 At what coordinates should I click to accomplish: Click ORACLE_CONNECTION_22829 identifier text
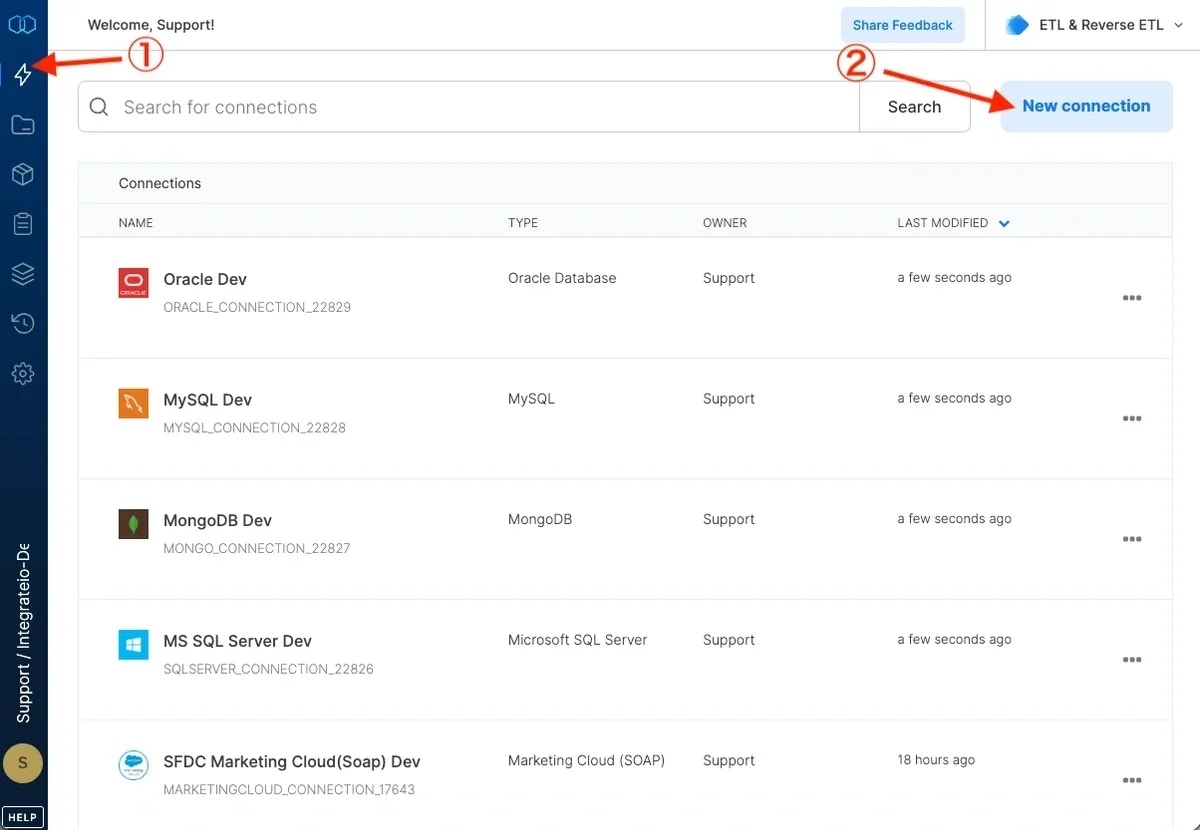coord(257,307)
